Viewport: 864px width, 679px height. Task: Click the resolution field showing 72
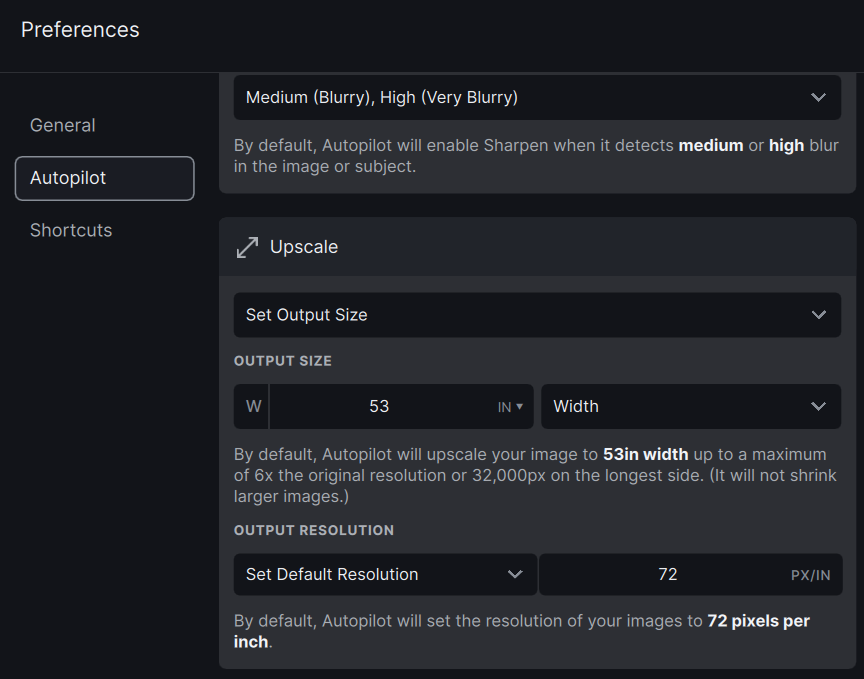(667, 574)
